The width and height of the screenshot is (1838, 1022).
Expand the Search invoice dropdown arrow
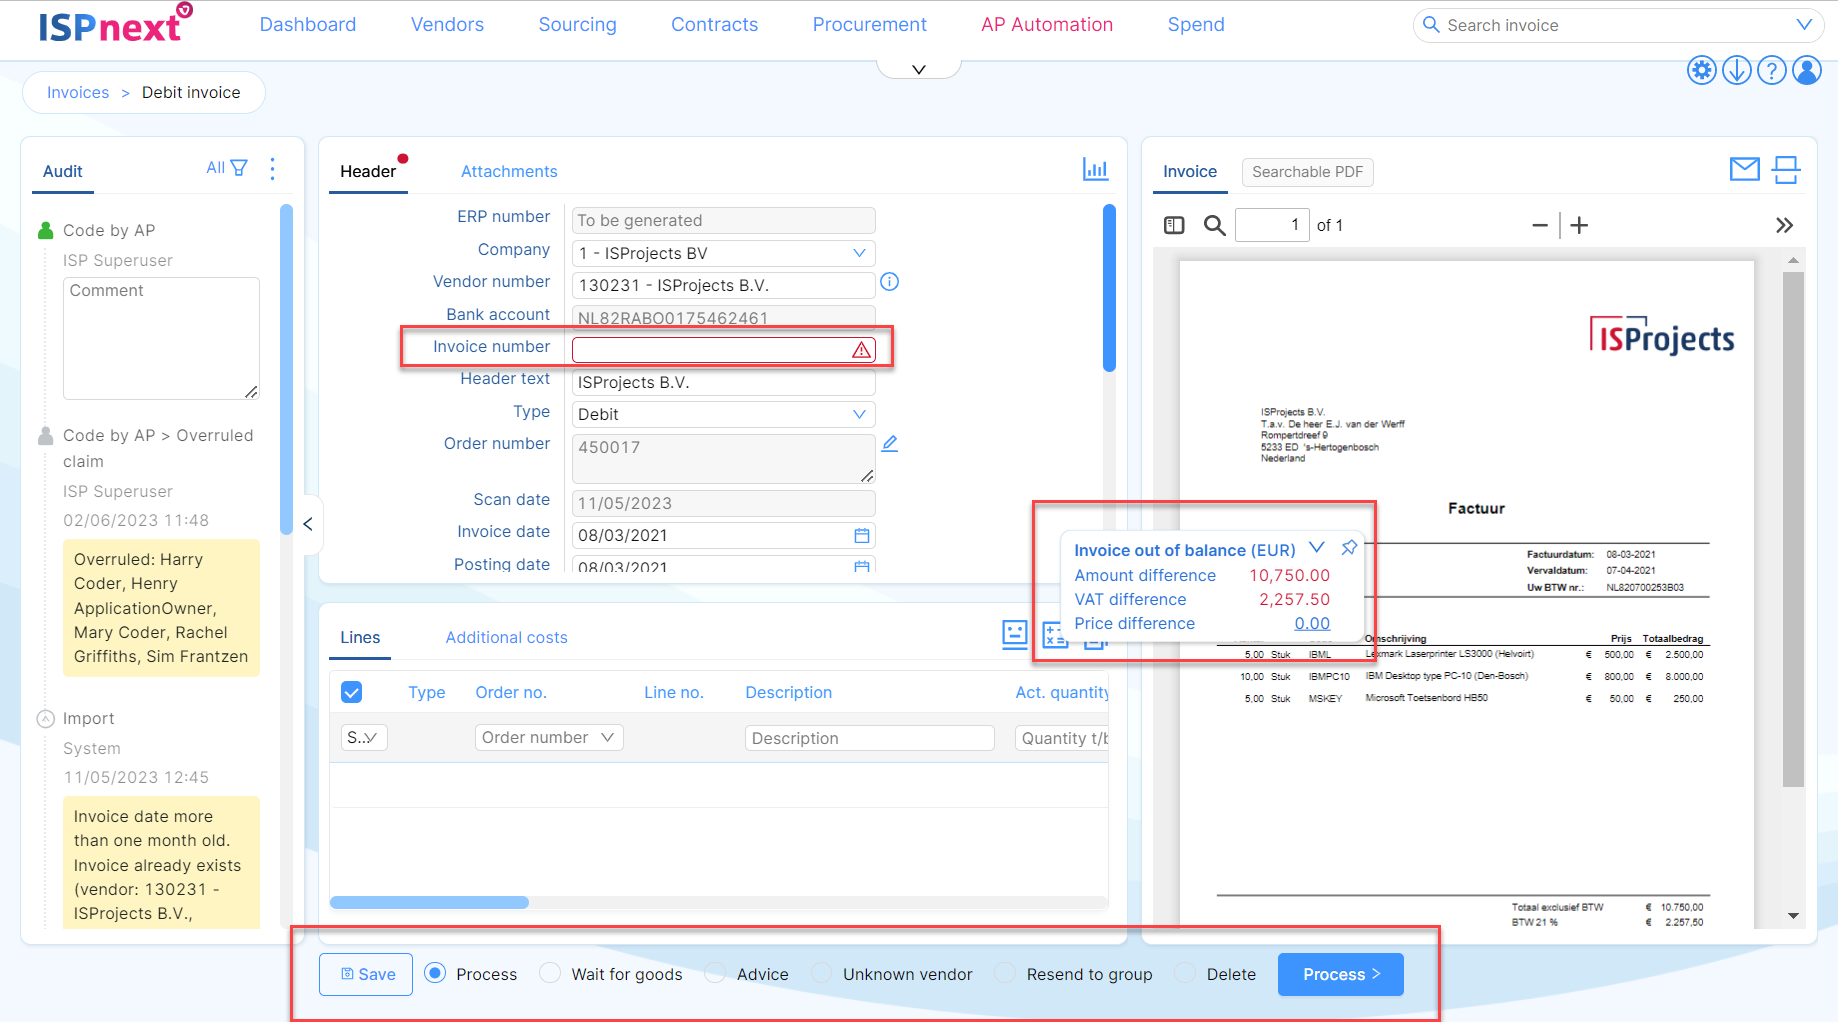[1804, 25]
